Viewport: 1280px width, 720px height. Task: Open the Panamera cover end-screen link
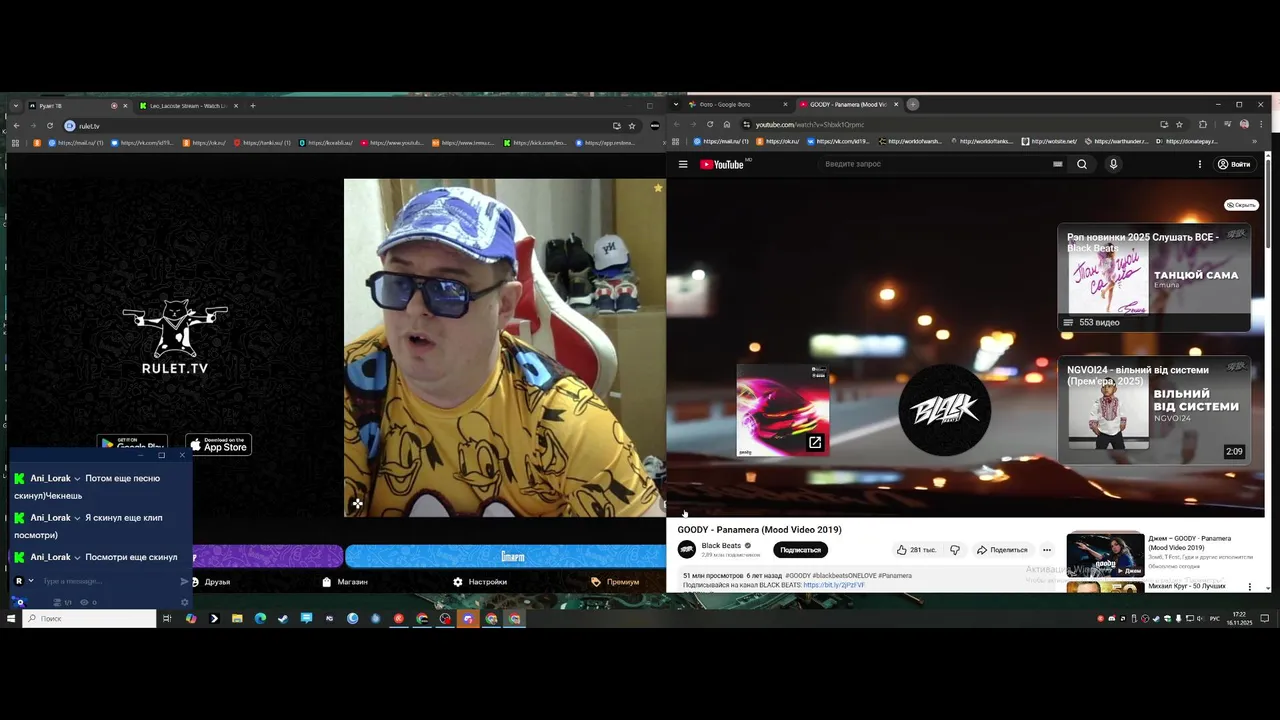pos(783,410)
